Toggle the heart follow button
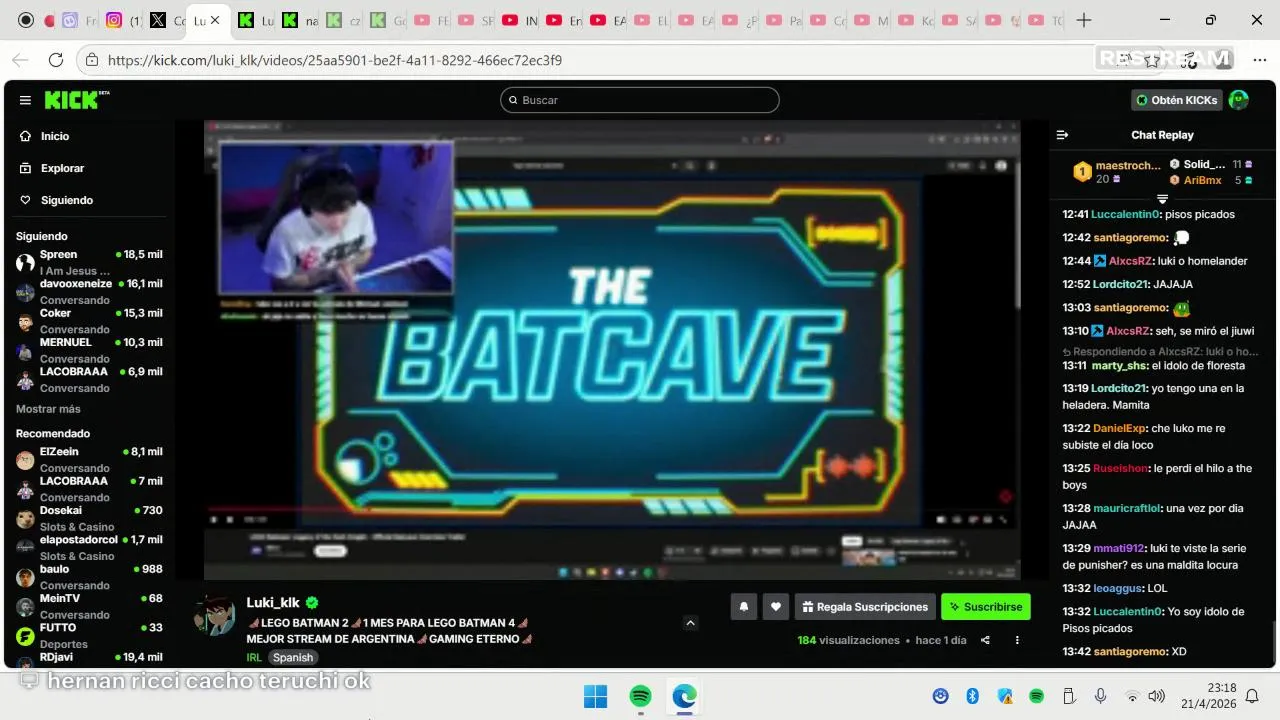The width and height of the screenshot is (1280, 720). [776, 606]
